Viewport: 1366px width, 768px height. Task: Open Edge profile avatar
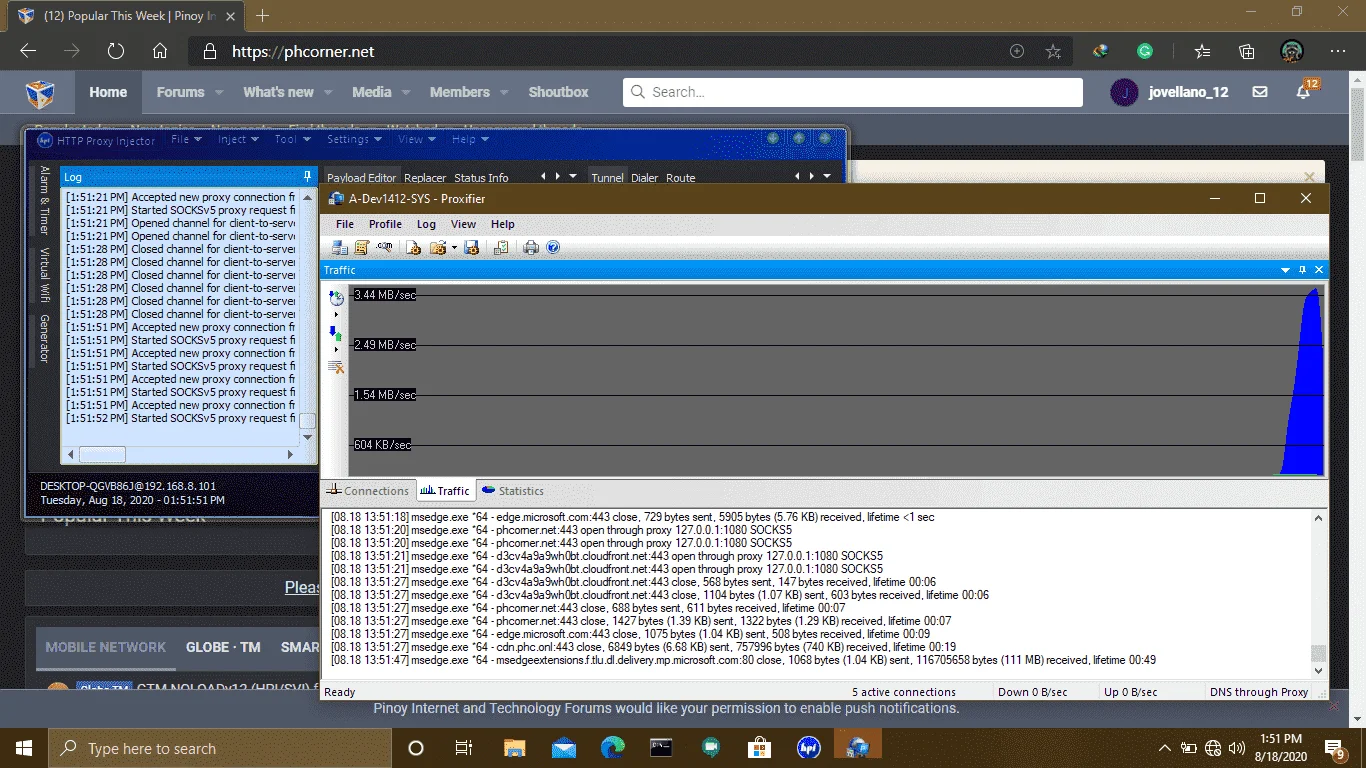coord(1292,51)
